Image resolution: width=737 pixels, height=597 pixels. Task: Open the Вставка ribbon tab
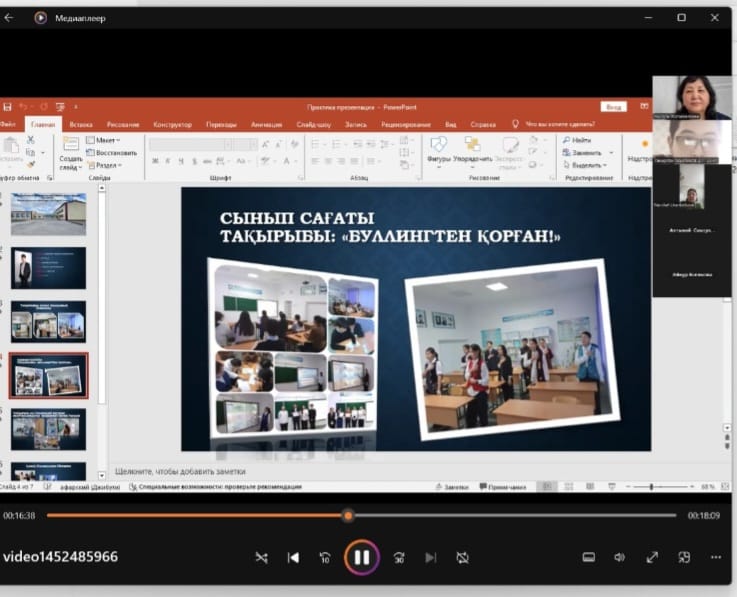(x=81, y=124)
